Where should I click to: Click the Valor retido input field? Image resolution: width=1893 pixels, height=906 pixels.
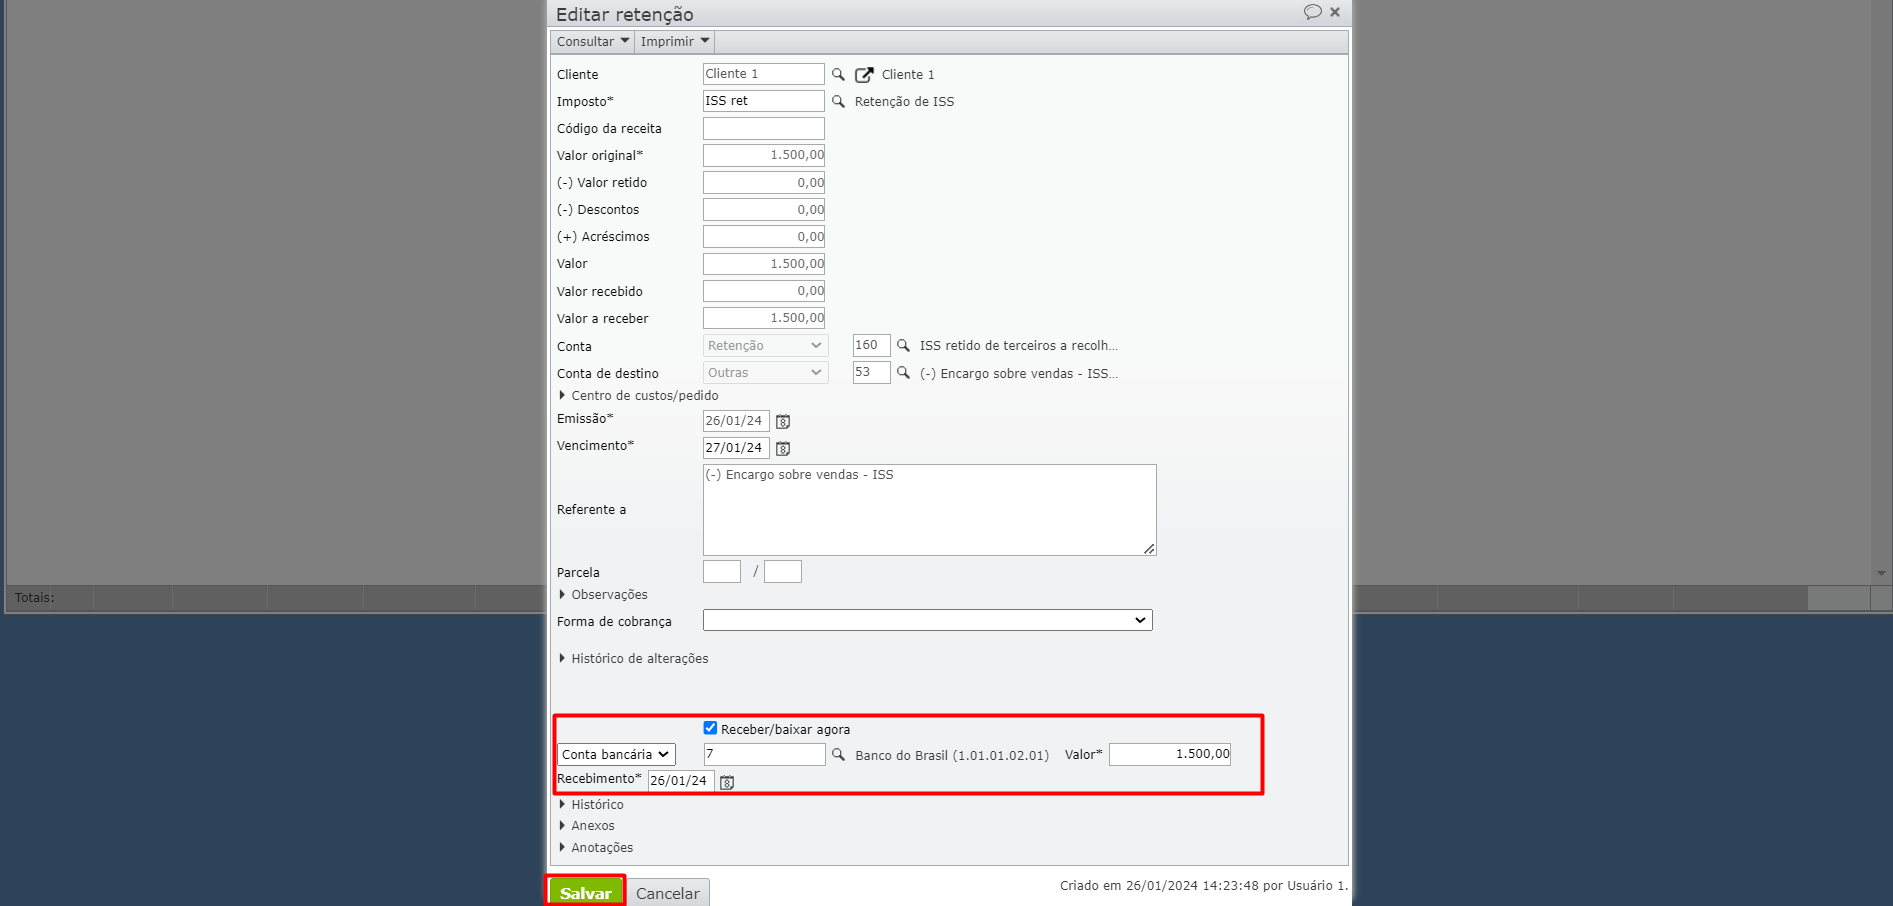(x=764, y=182)
